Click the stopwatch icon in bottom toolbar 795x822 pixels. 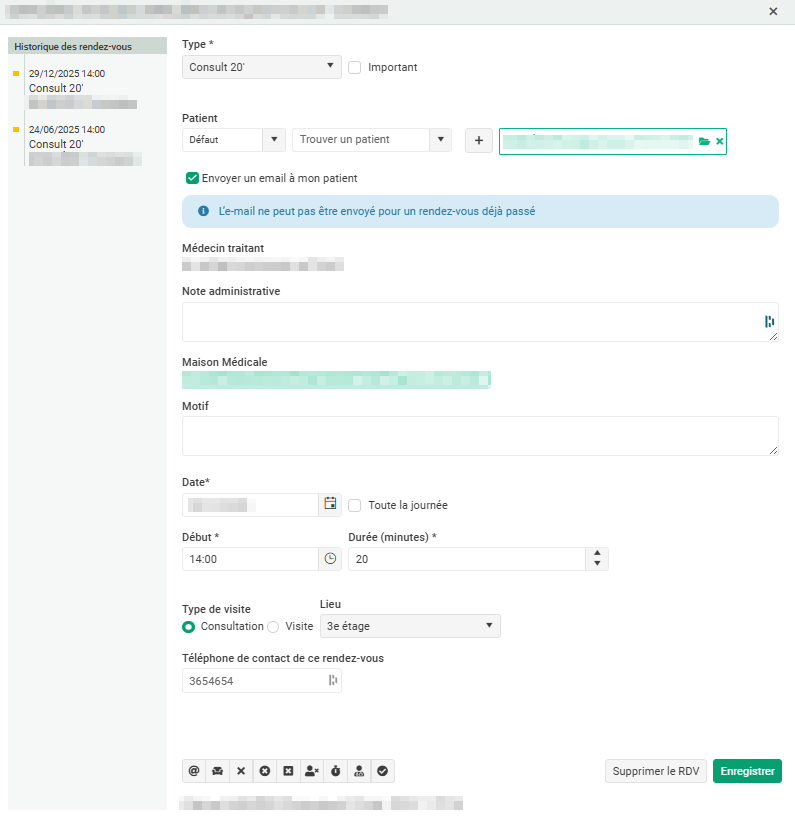336,771
